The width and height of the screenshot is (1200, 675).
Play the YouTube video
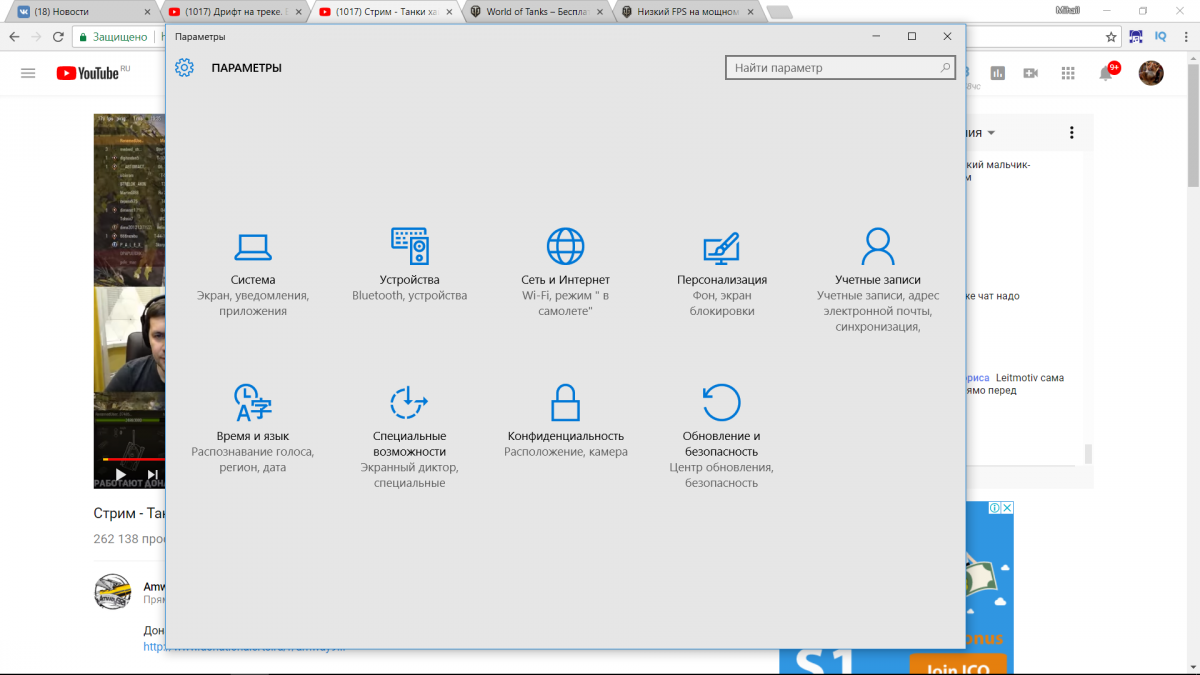pyautogui.click(x=120, y=474)
